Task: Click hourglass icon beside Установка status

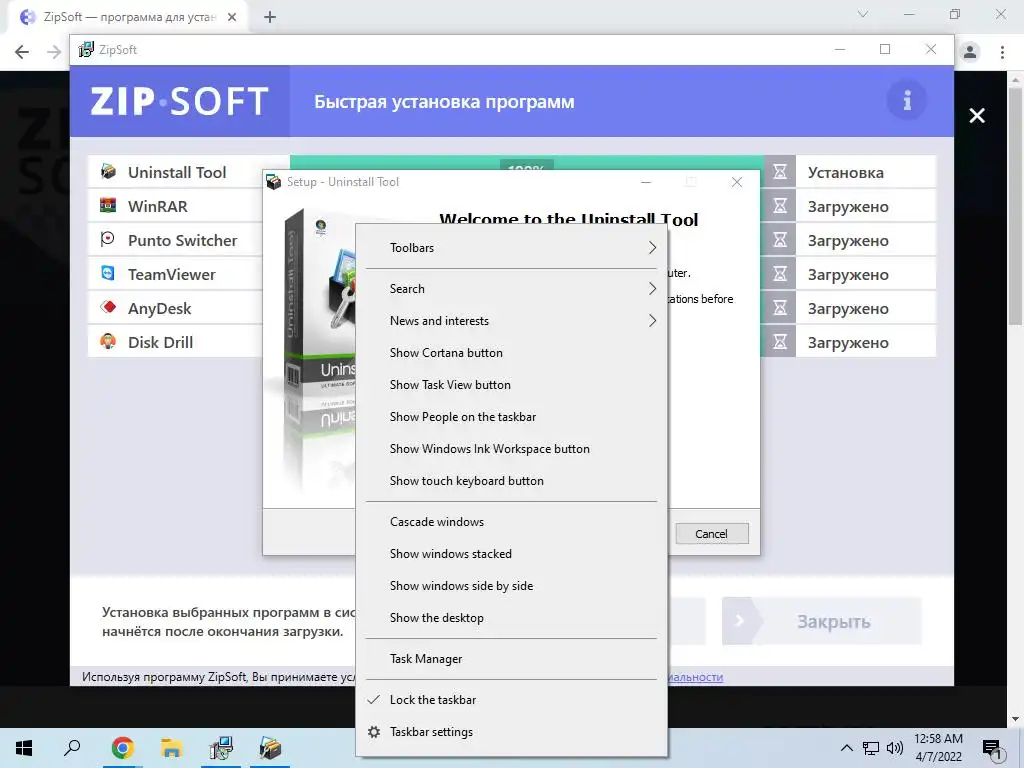Action: click(x=780, y=172)
